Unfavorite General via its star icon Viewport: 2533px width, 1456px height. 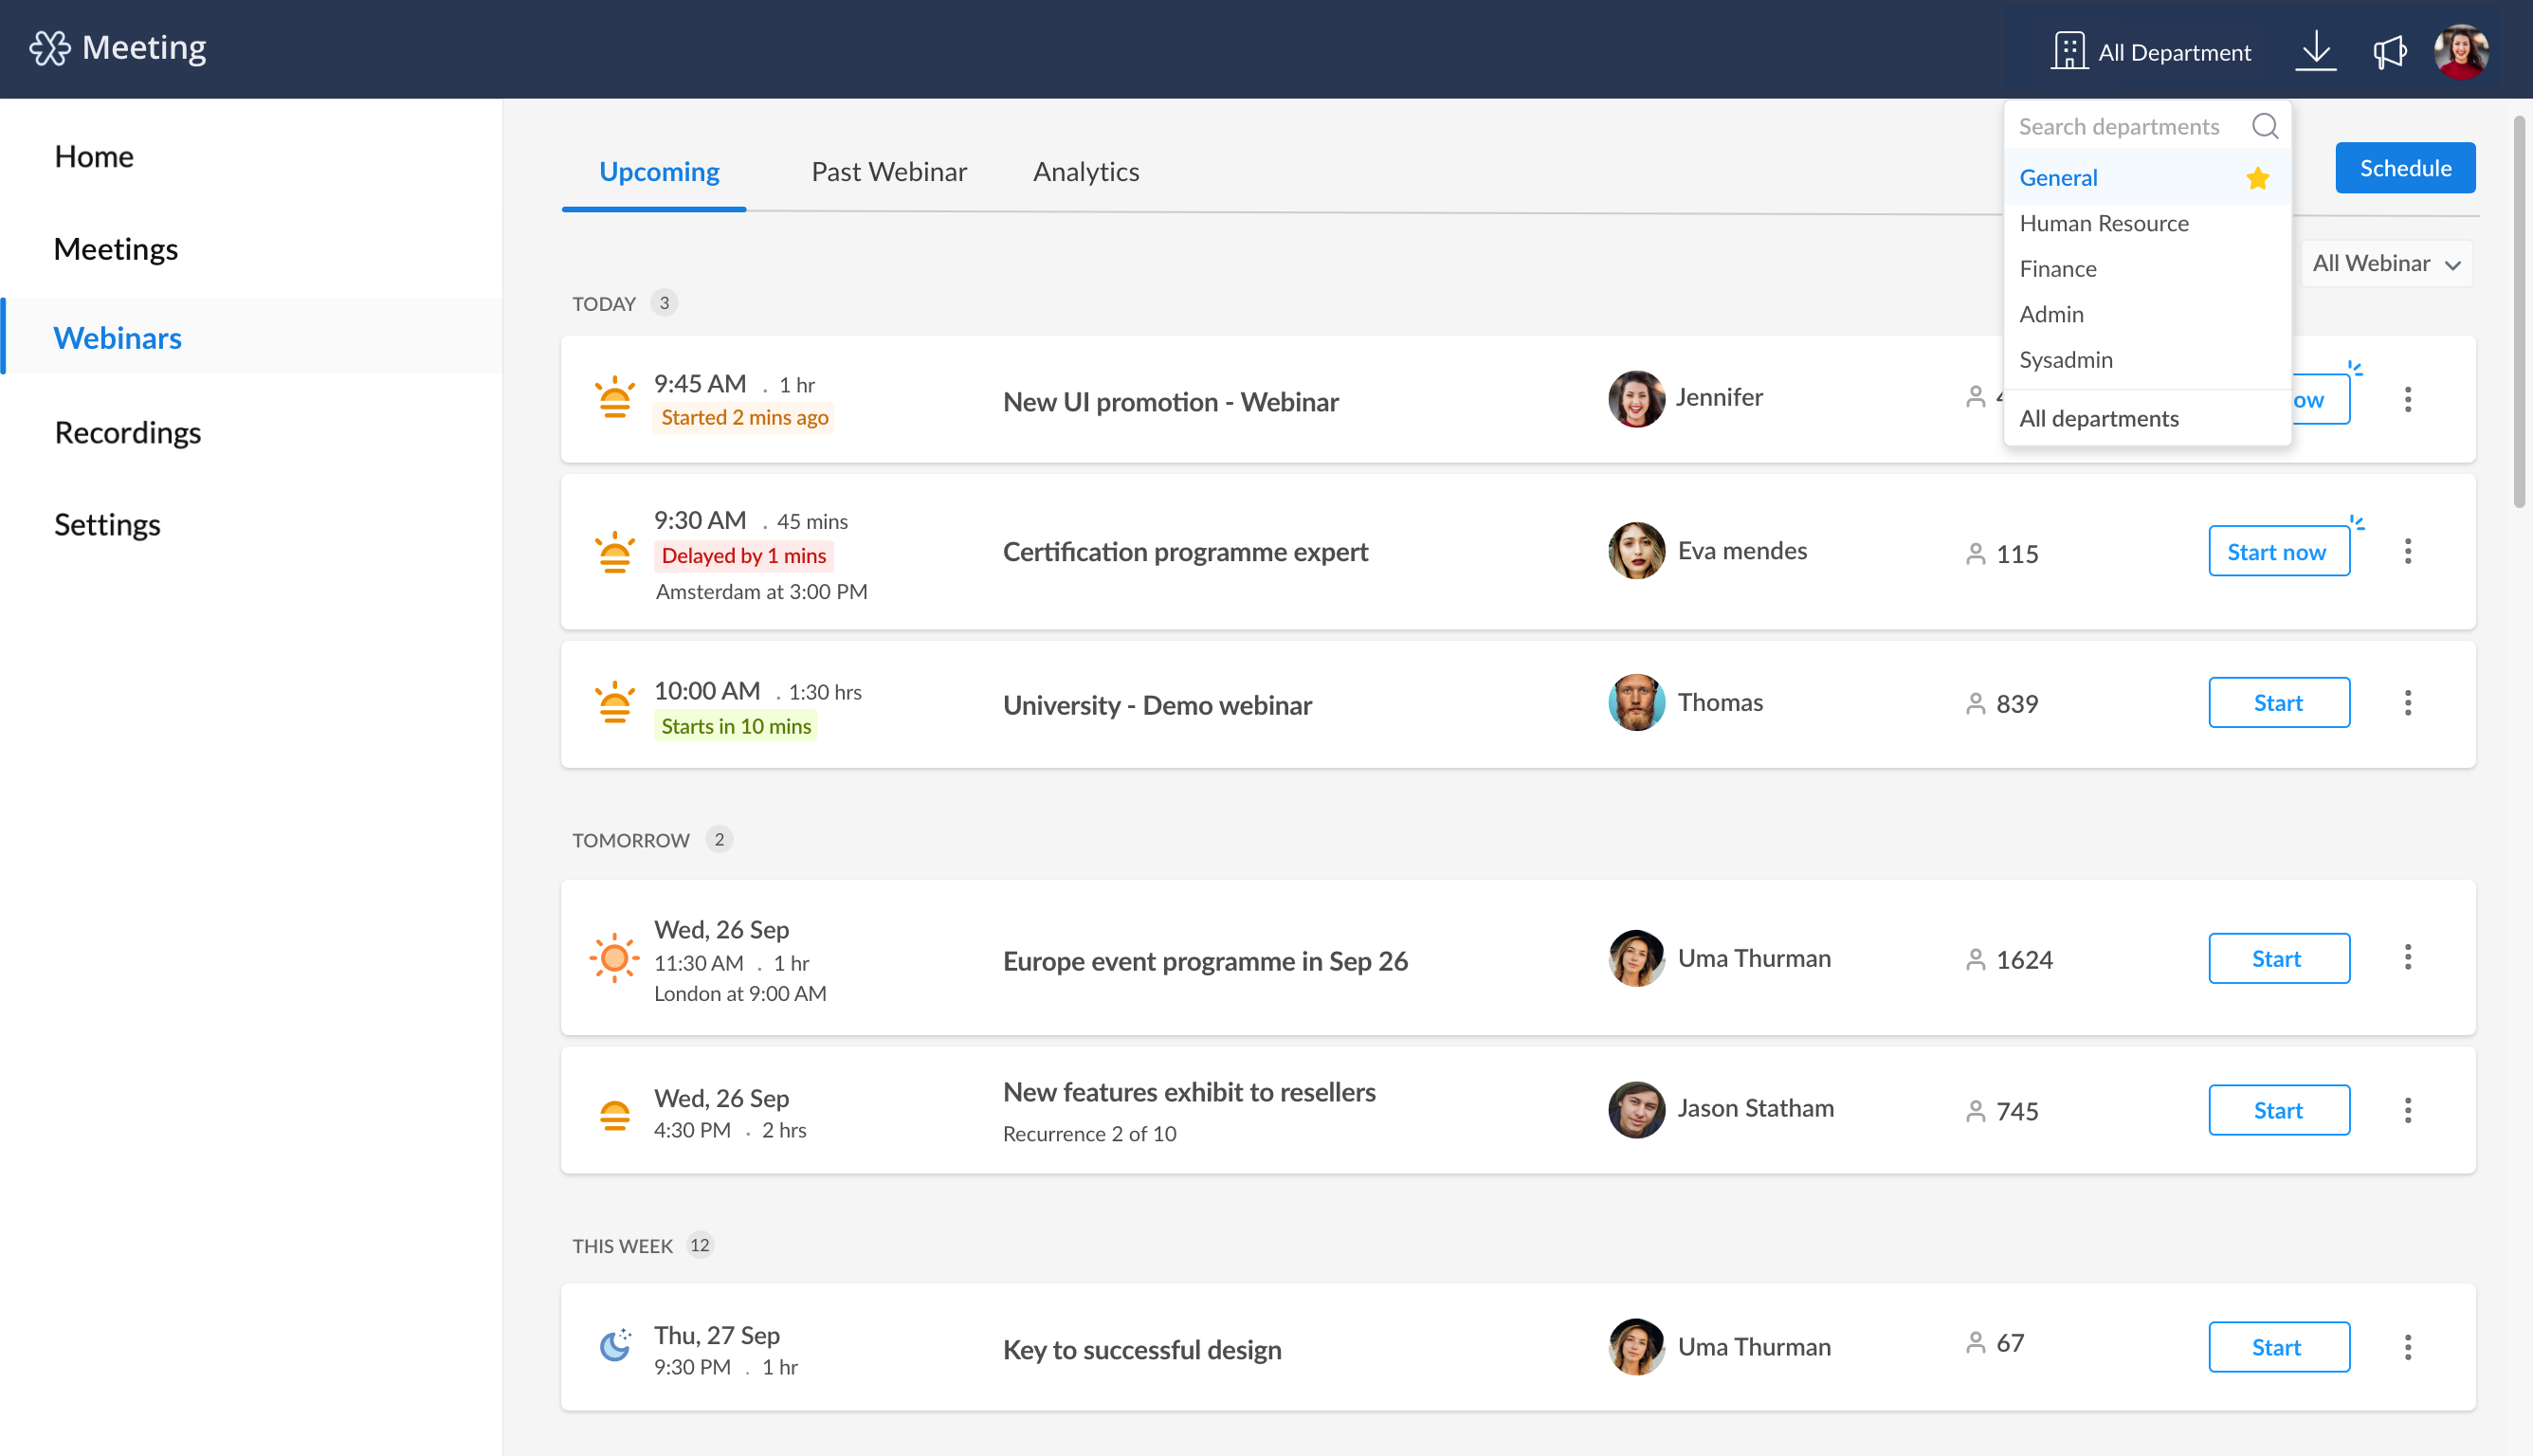[x=2257, y=177]
